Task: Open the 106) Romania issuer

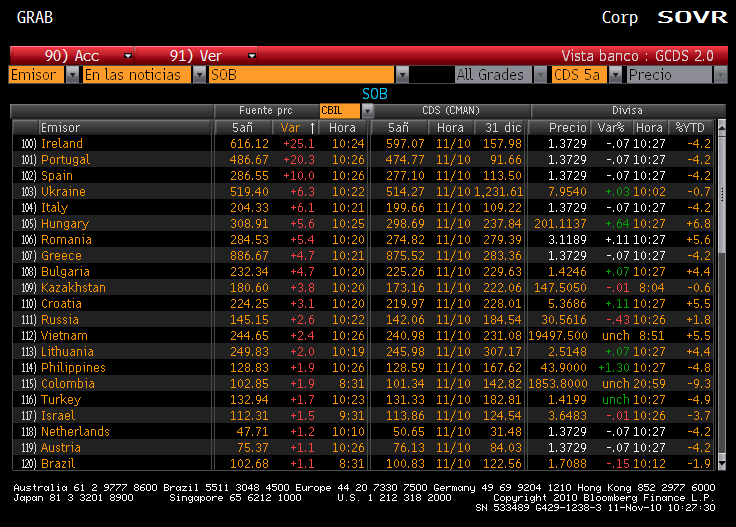Action: [66, 240]
